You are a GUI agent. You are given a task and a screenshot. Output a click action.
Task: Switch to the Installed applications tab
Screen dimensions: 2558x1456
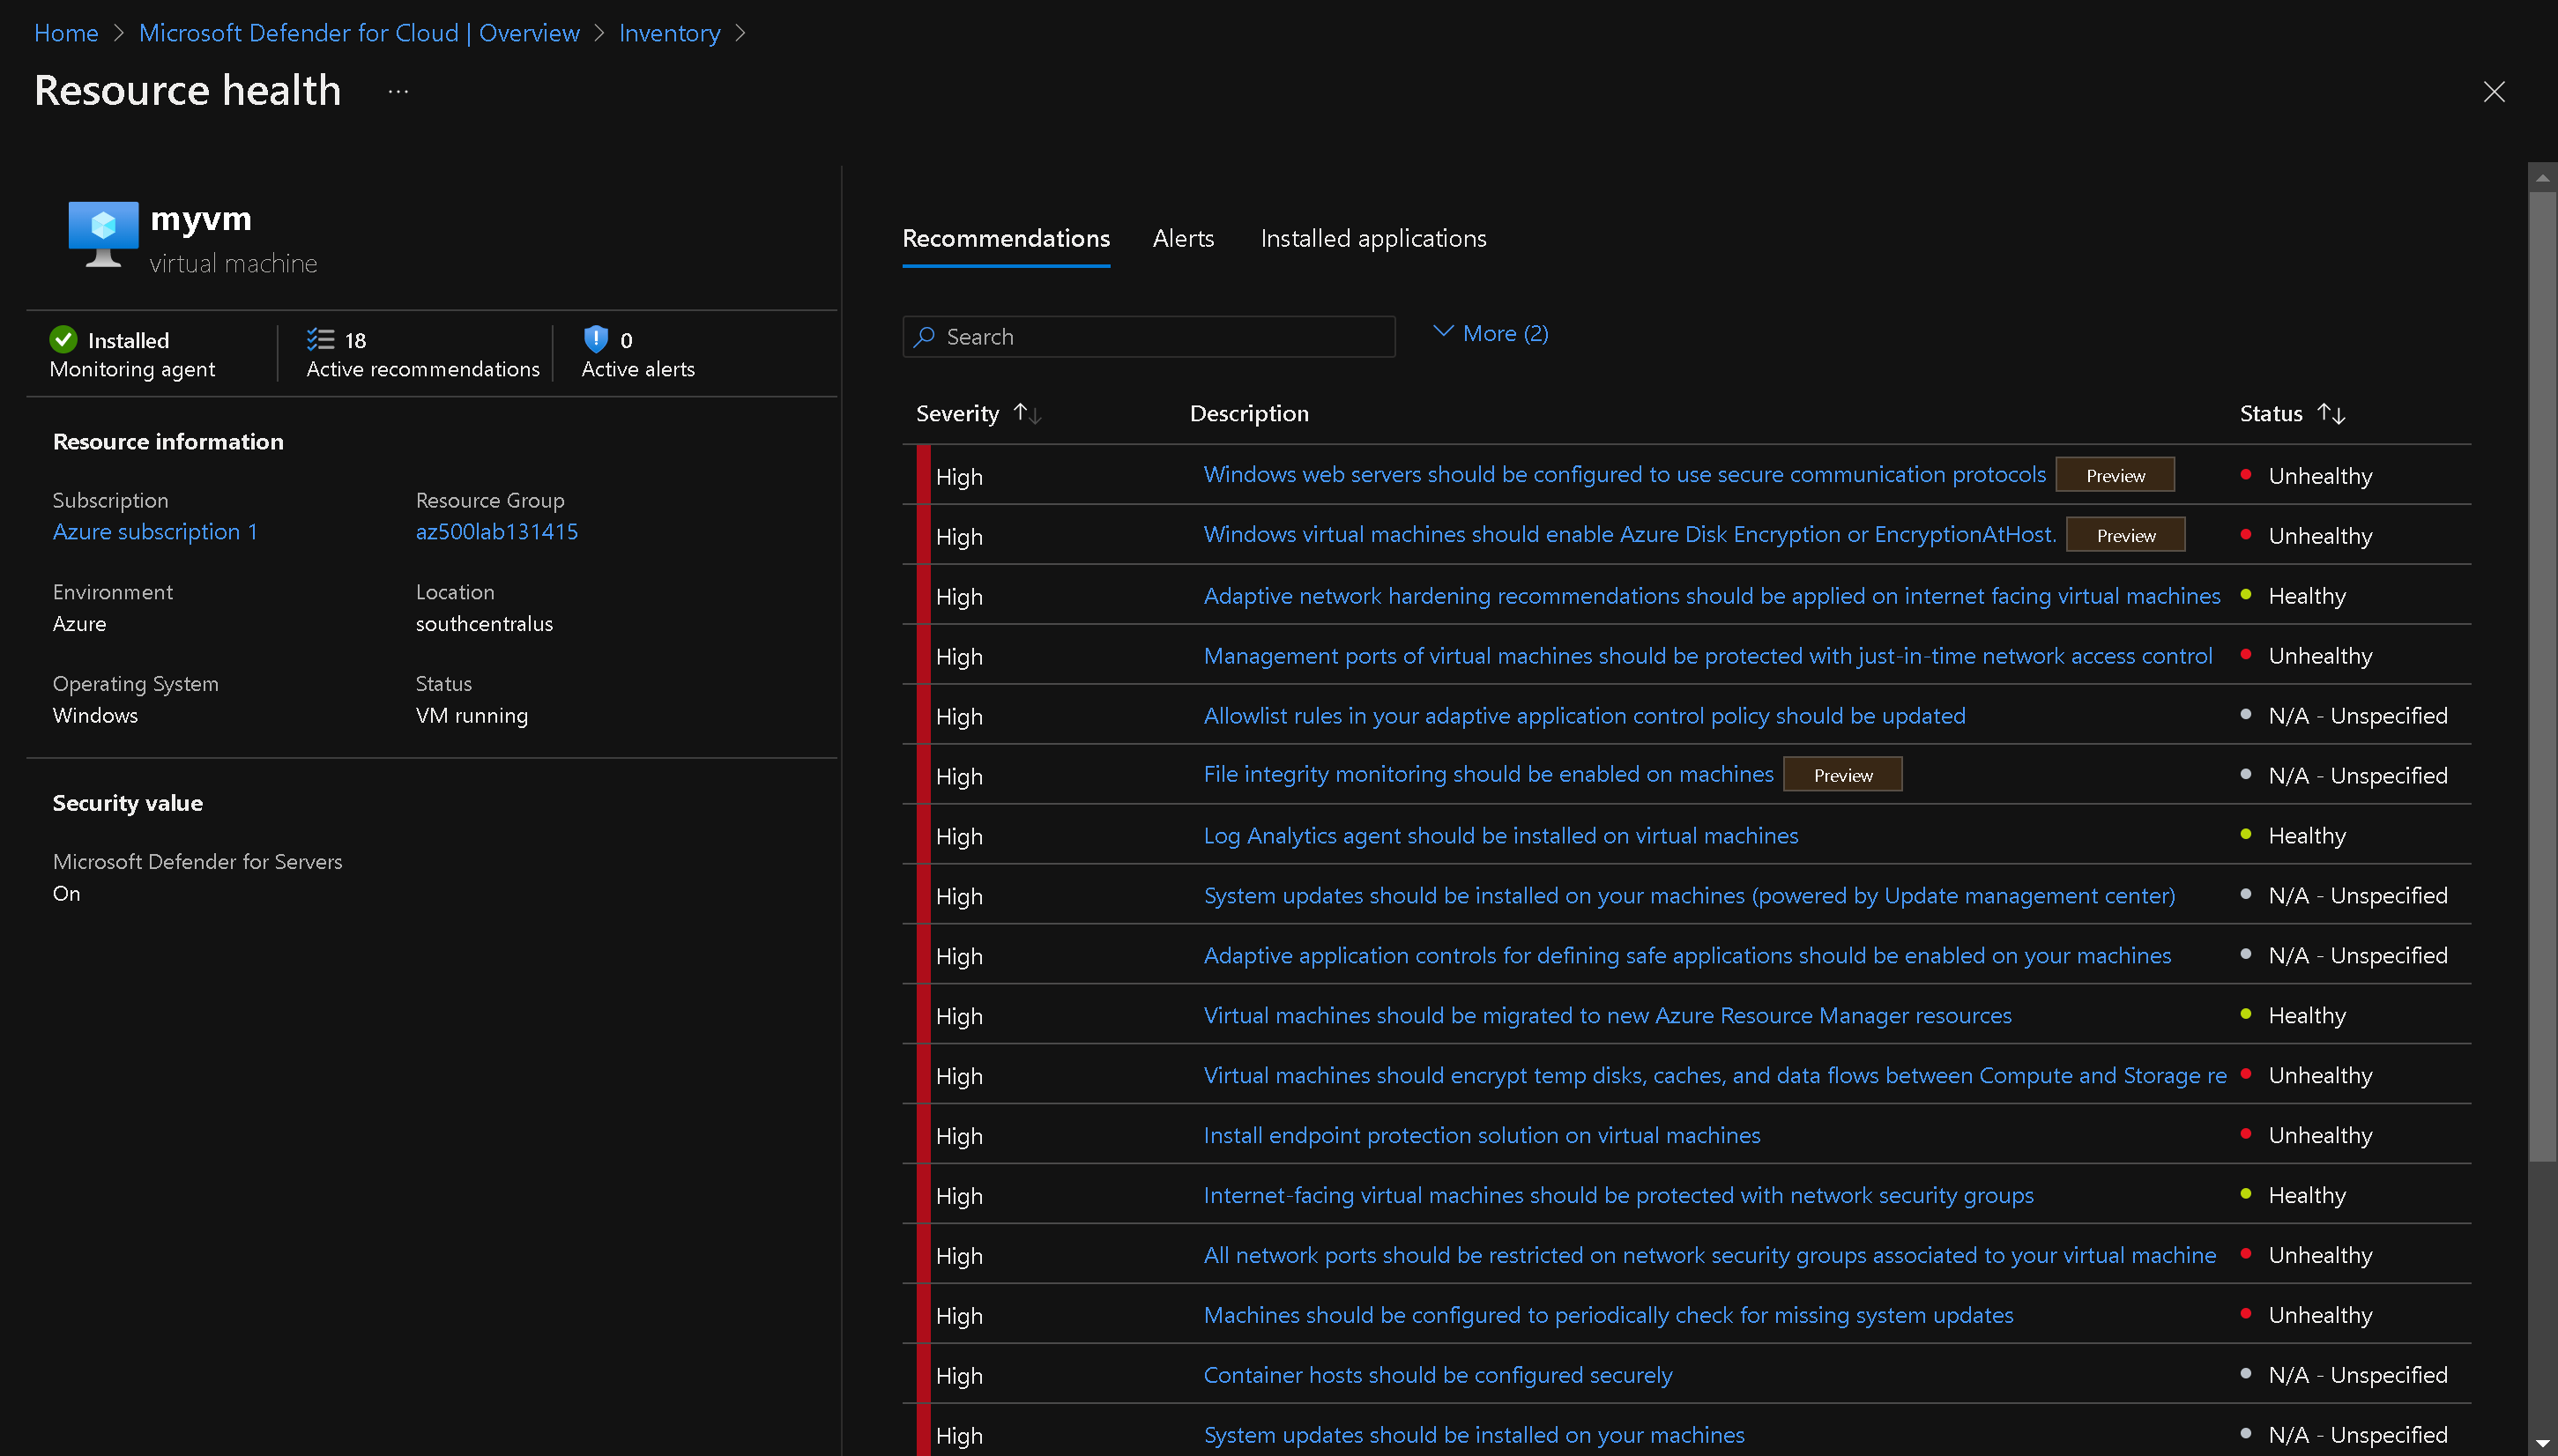[x=1373, y=238]
